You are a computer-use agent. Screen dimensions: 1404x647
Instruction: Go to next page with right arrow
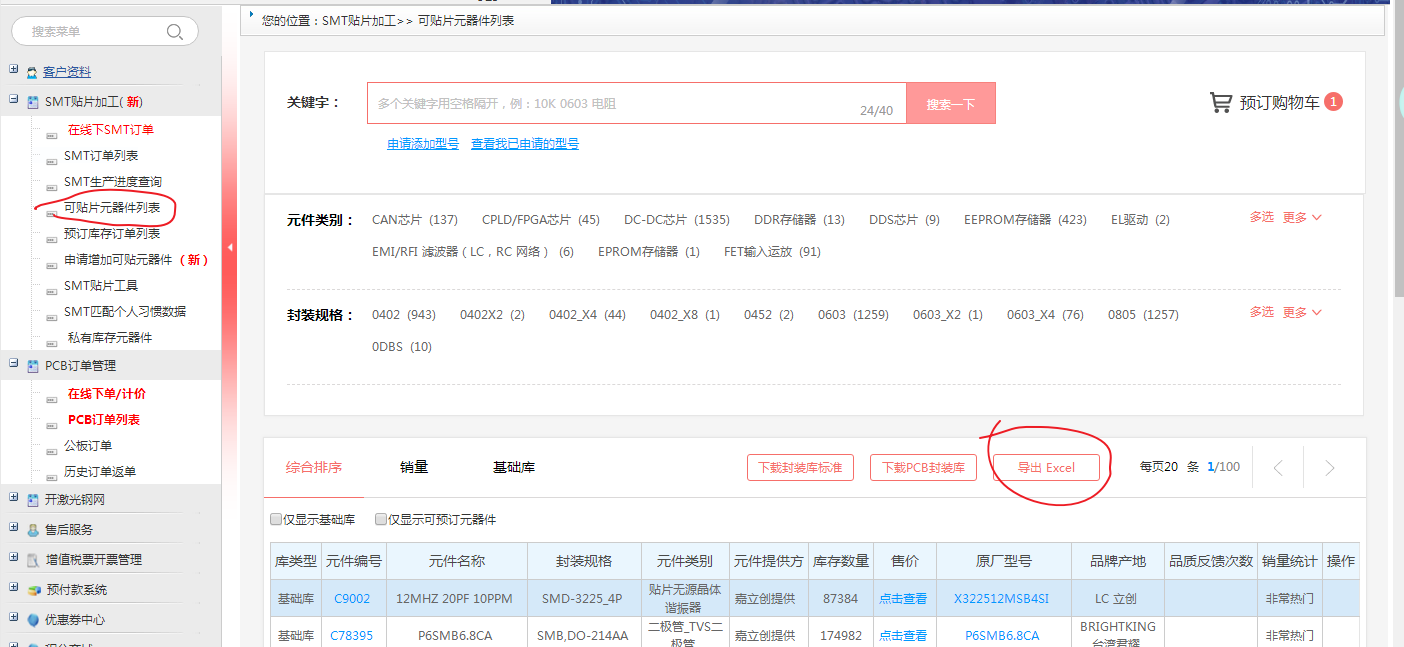[1329, 468]
